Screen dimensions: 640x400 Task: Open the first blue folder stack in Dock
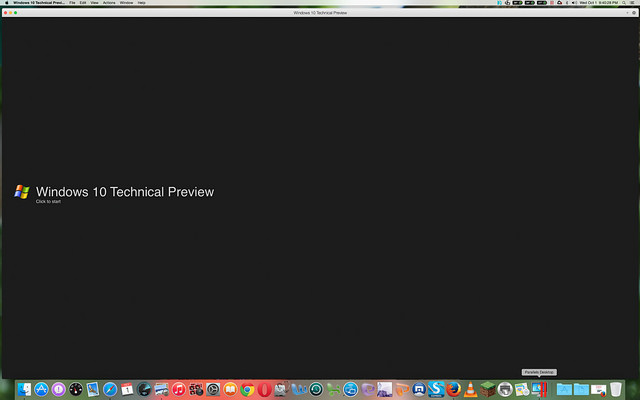pos(564,389)
